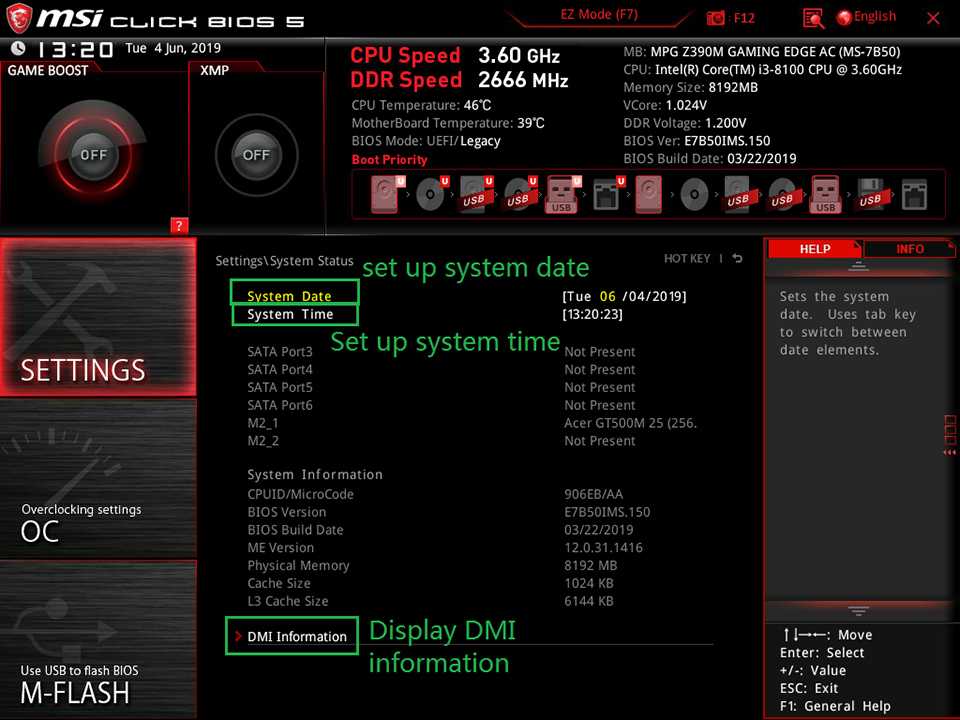
Task: Click the back arrow next to HOT KEY
Action: click(x=737, y=259)
